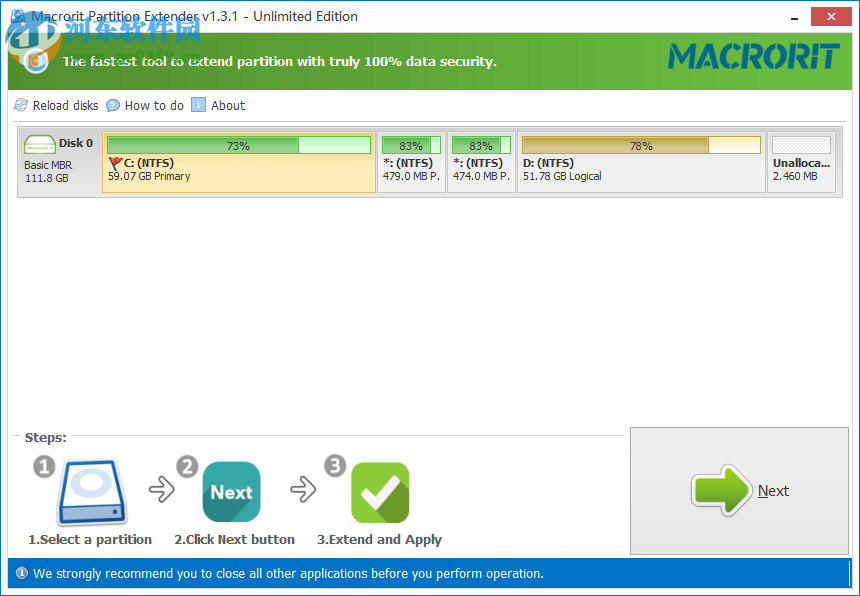The image size is (860, 596).
Task: Click the Disk 0 label panel
Action: click(55, 160)
